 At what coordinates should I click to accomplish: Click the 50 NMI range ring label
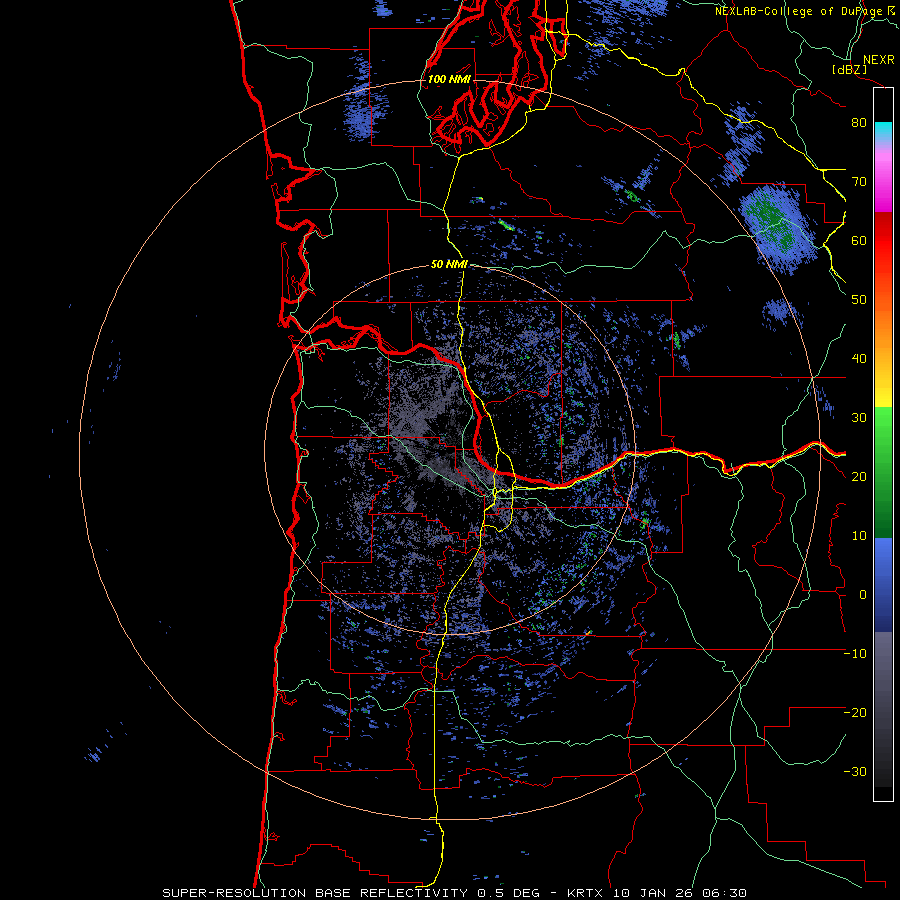coord(449,265)
